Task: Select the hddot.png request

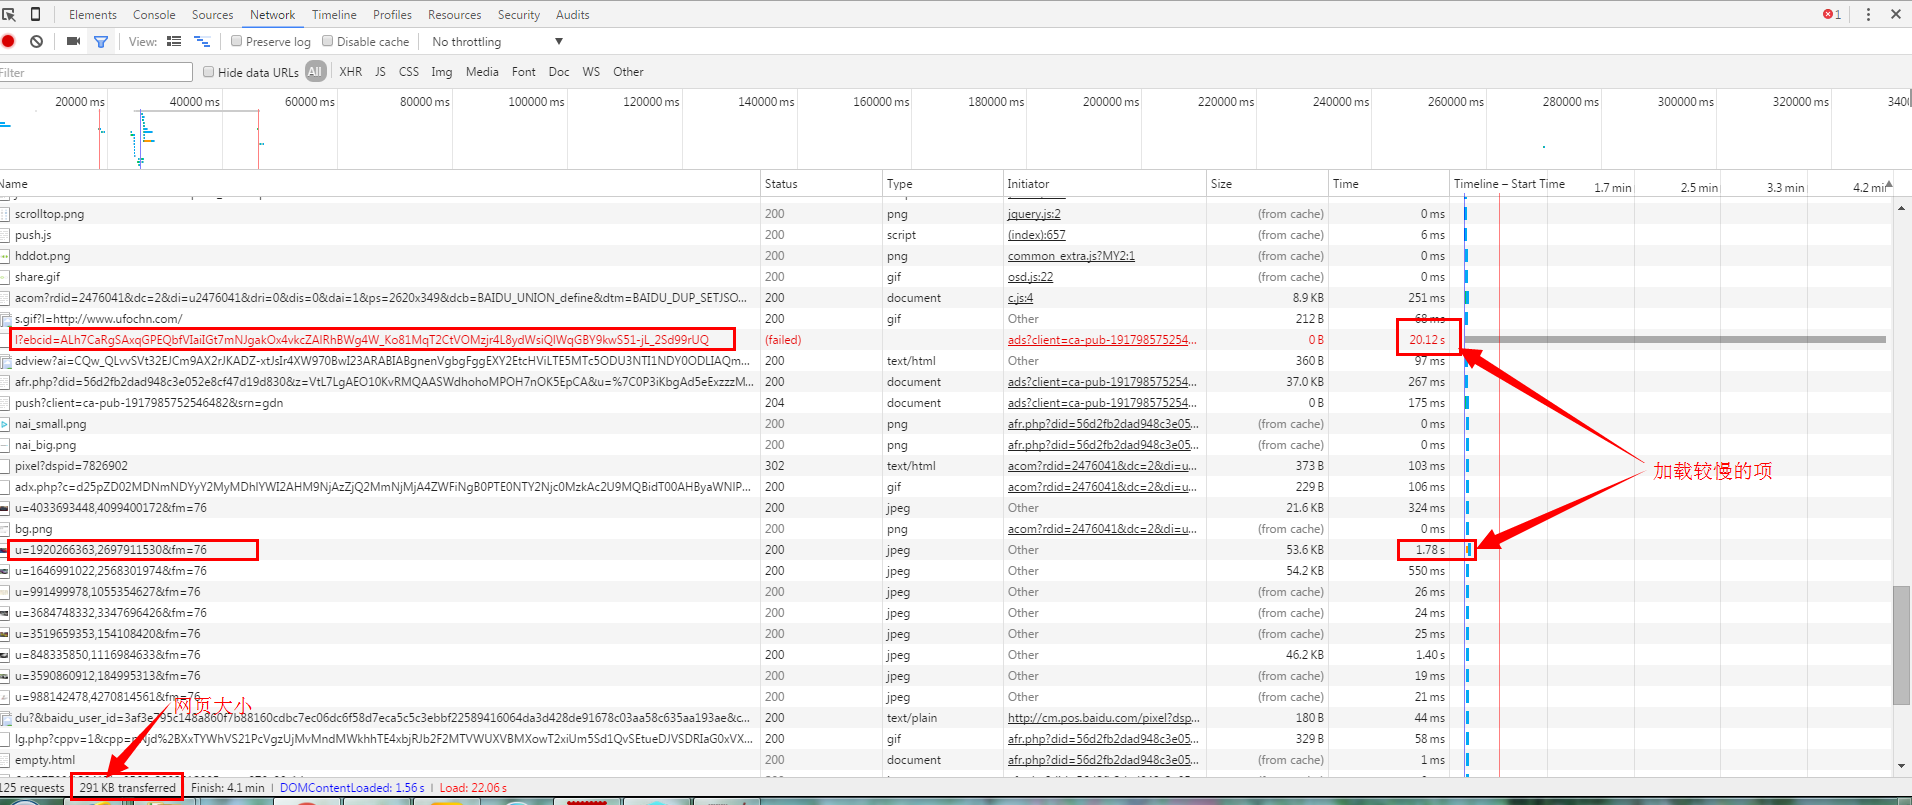Action: pos(945,256)
